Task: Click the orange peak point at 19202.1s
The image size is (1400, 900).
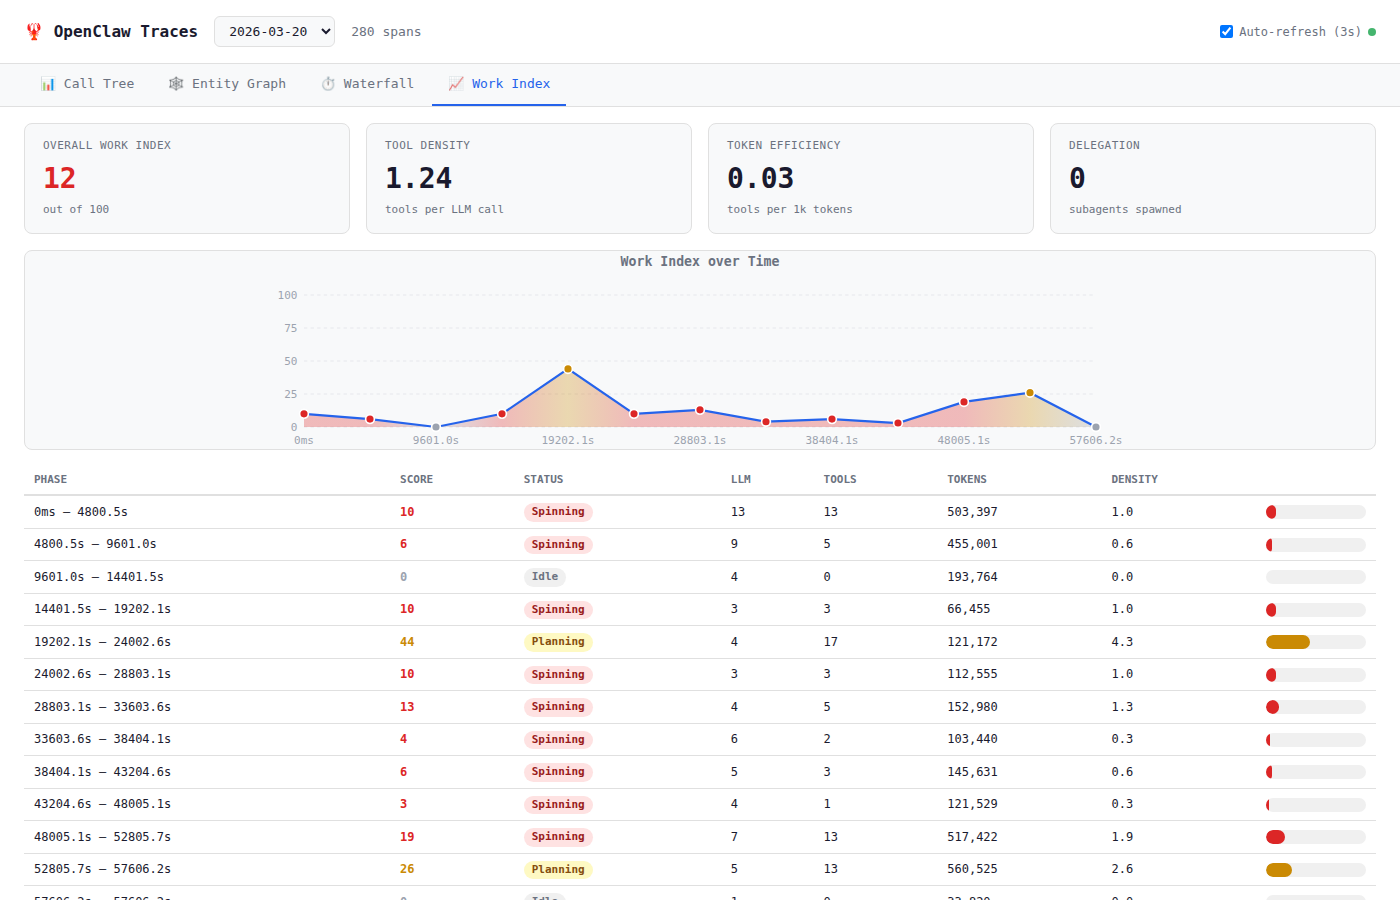Action: [x=568, y=369]
